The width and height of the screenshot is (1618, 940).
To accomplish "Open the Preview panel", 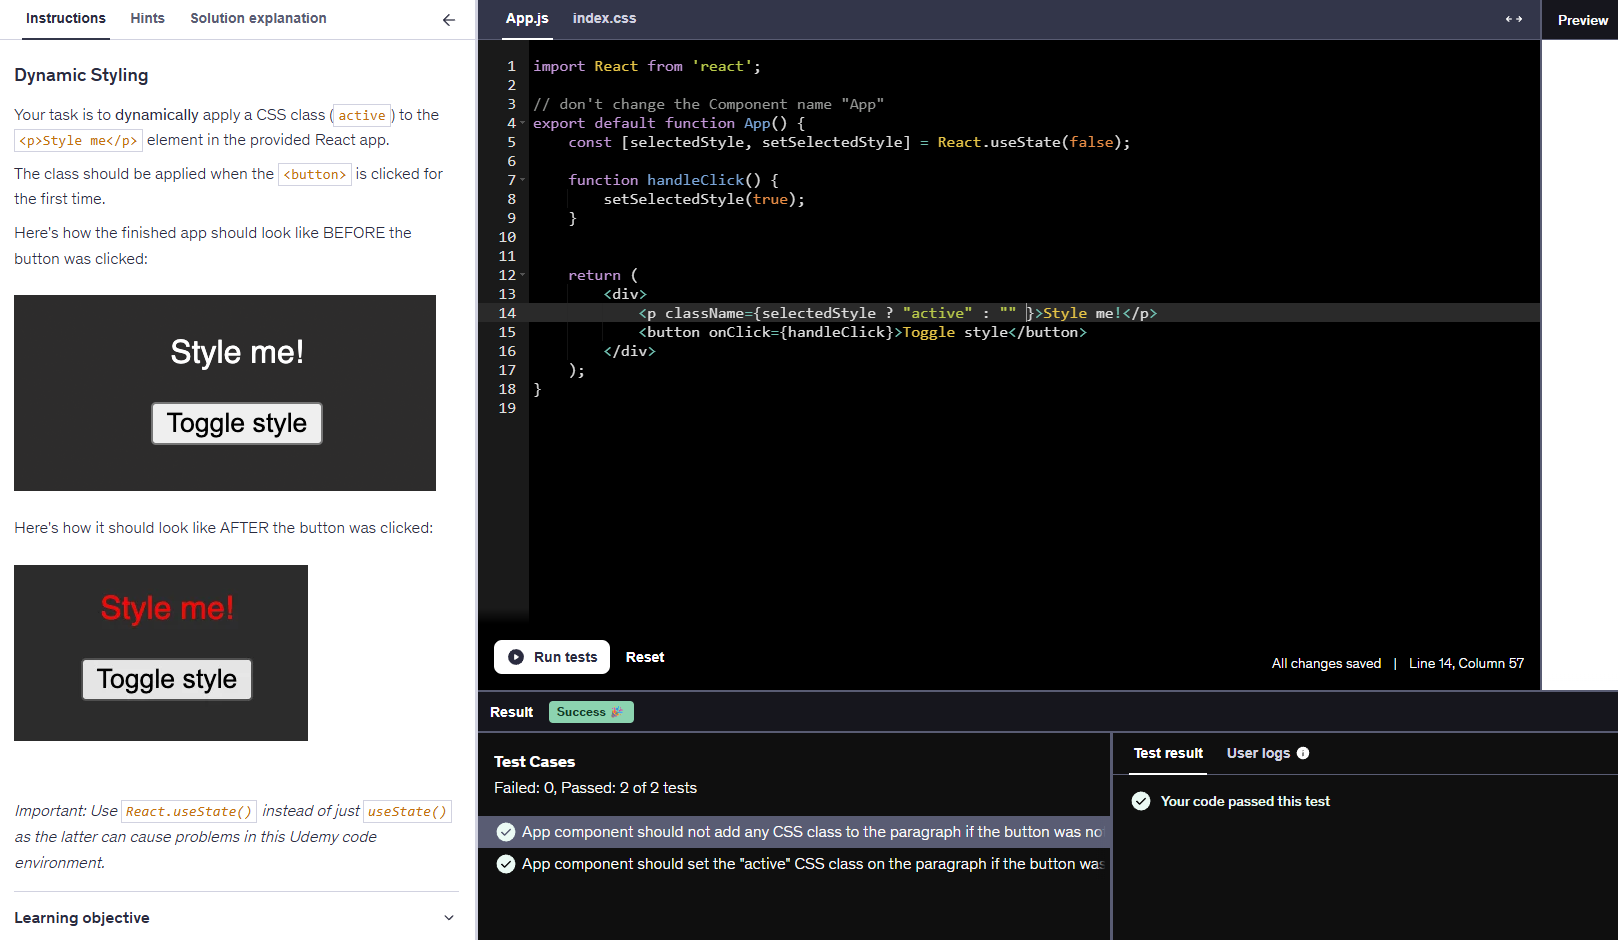I will (x=1582, y=20).
